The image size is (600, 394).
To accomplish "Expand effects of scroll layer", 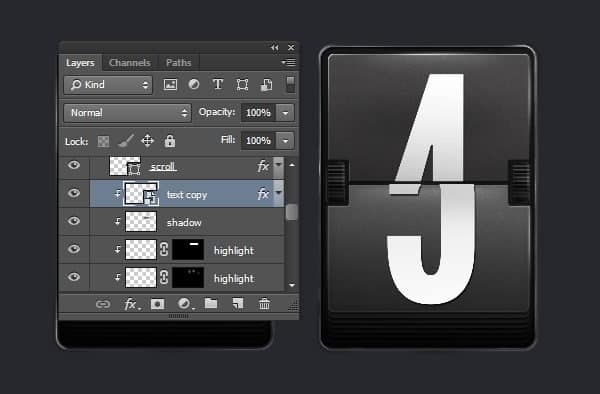I will (x=279, y=165).
